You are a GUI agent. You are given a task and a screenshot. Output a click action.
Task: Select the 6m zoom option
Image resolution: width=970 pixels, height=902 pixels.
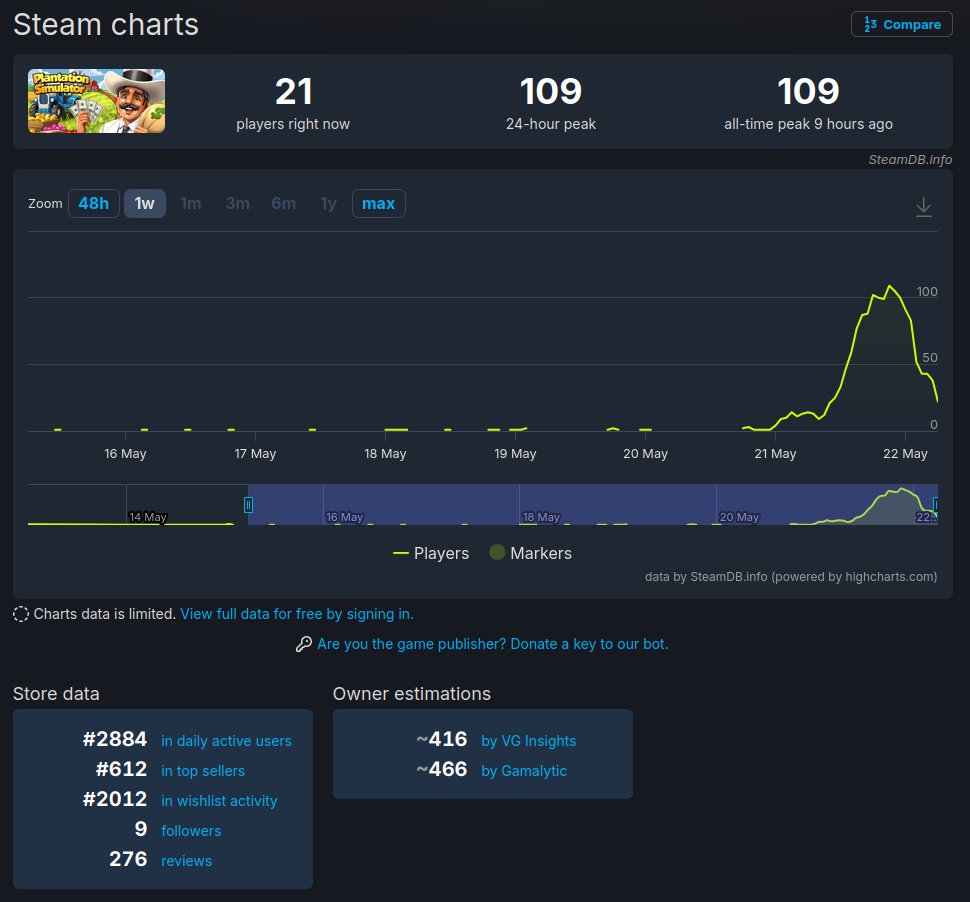(x=283, y=204)
